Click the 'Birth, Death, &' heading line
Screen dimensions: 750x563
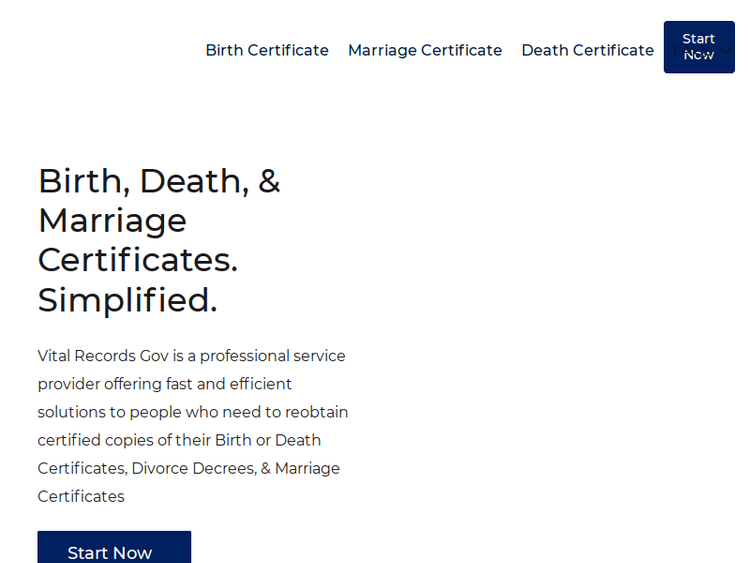(159, 181)
